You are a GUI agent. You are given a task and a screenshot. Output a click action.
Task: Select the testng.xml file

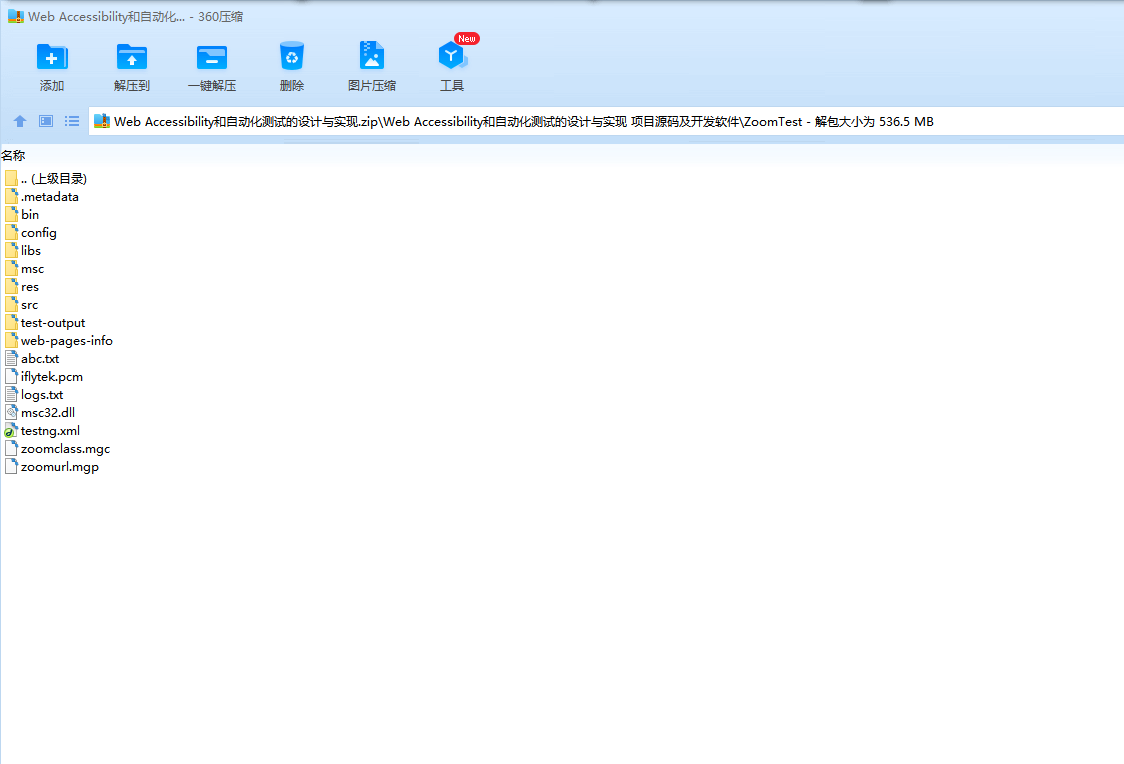click(x=42, y=431)
